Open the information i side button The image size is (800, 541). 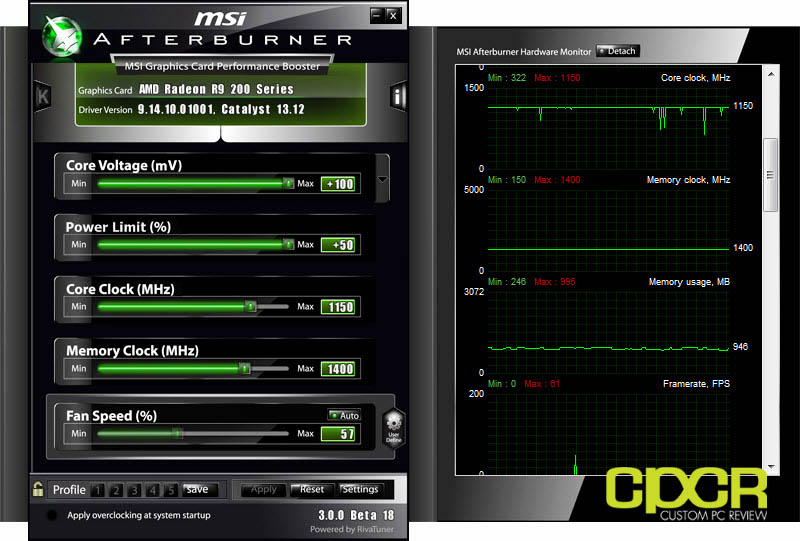coord(397,95)
